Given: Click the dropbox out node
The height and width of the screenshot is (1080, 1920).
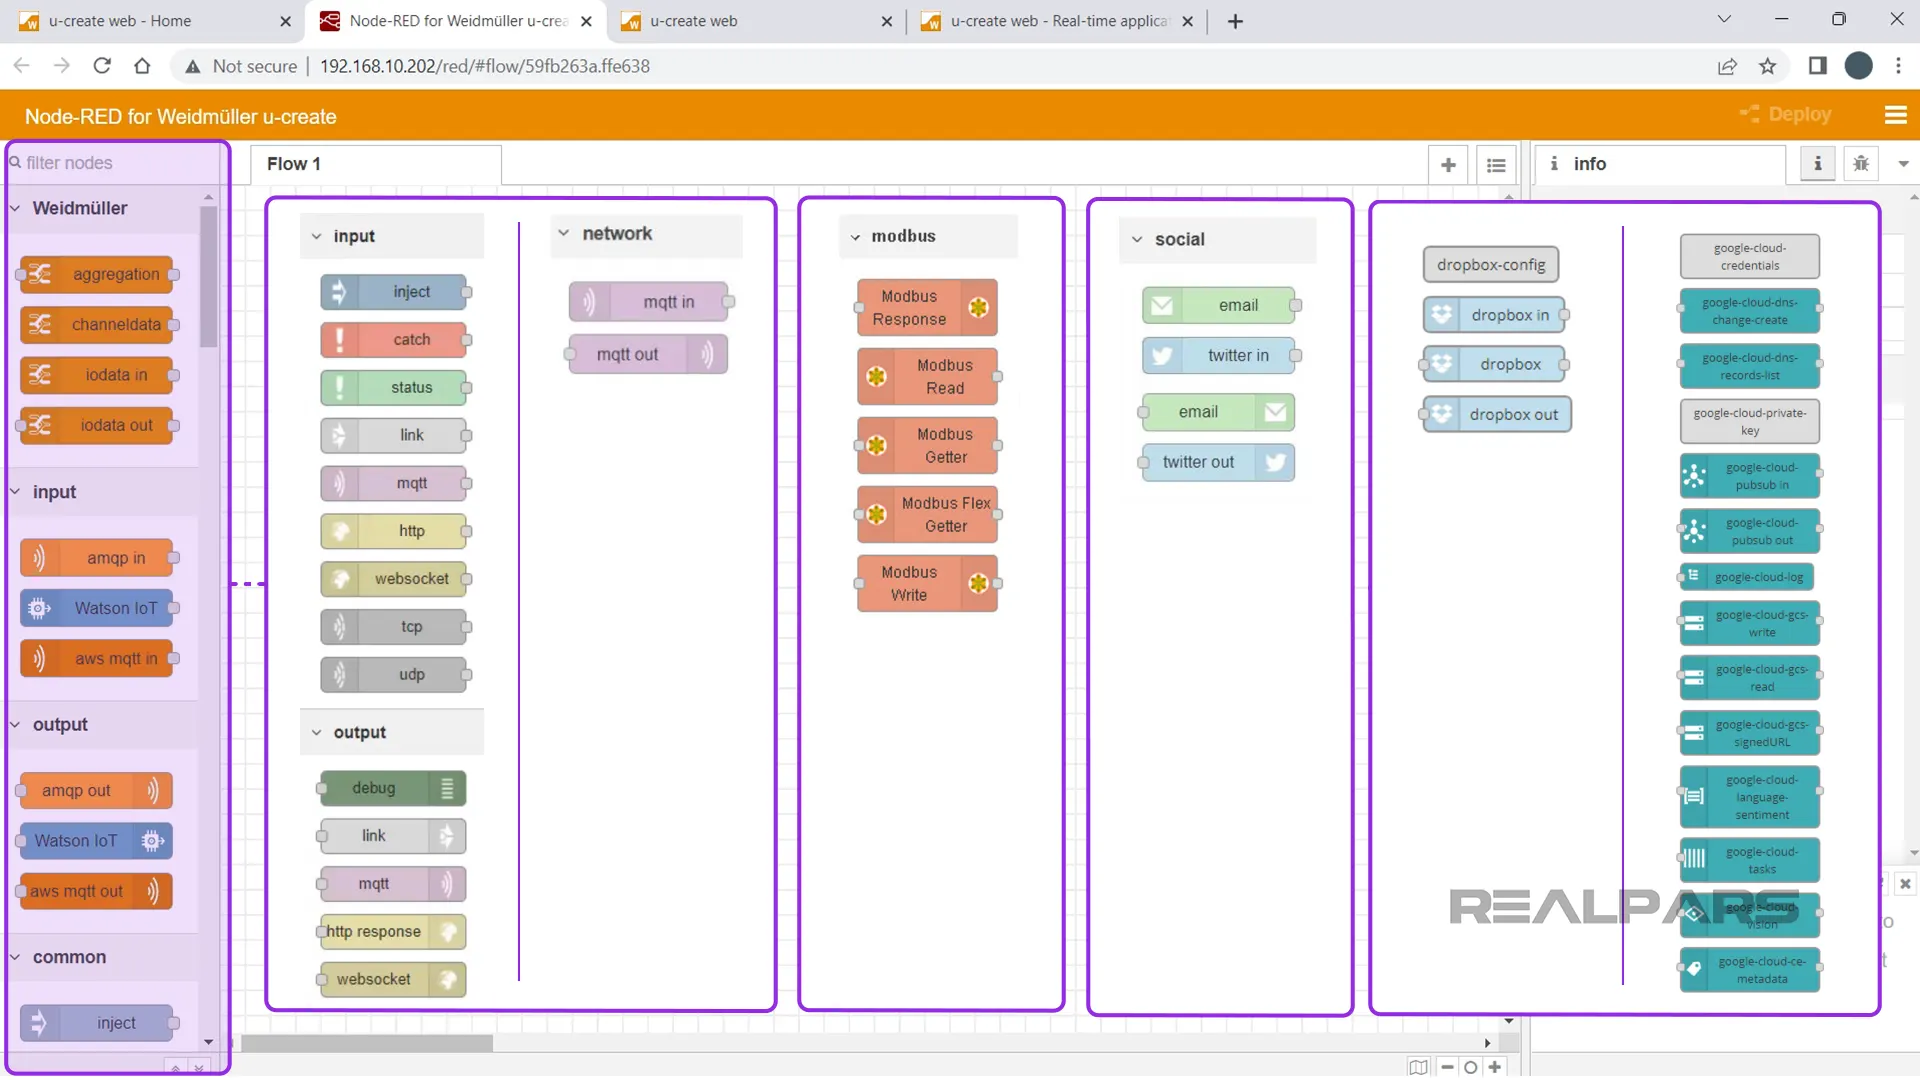Looking at the screenshot, I should click(1496, 414).
